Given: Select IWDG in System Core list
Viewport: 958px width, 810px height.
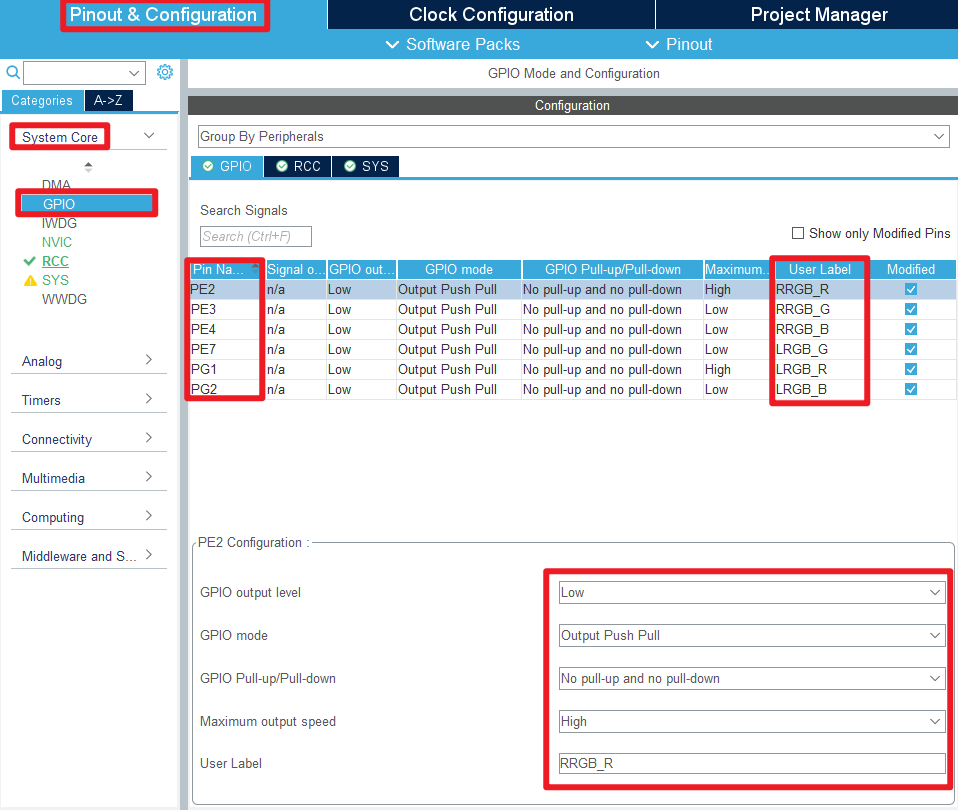Looking at the screenshot, I should [59, 224].
